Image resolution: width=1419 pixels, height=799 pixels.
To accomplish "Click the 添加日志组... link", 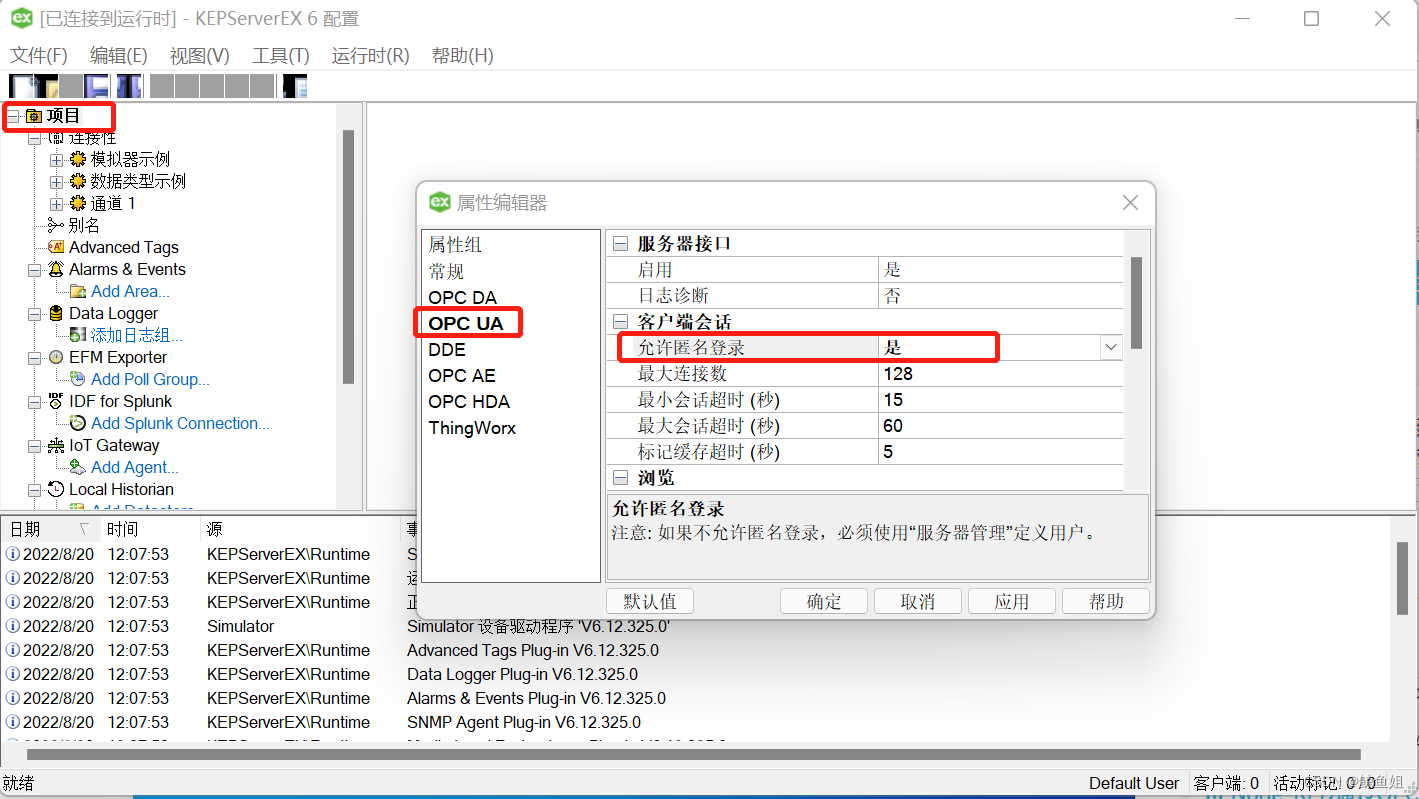I will click(137, 336).
